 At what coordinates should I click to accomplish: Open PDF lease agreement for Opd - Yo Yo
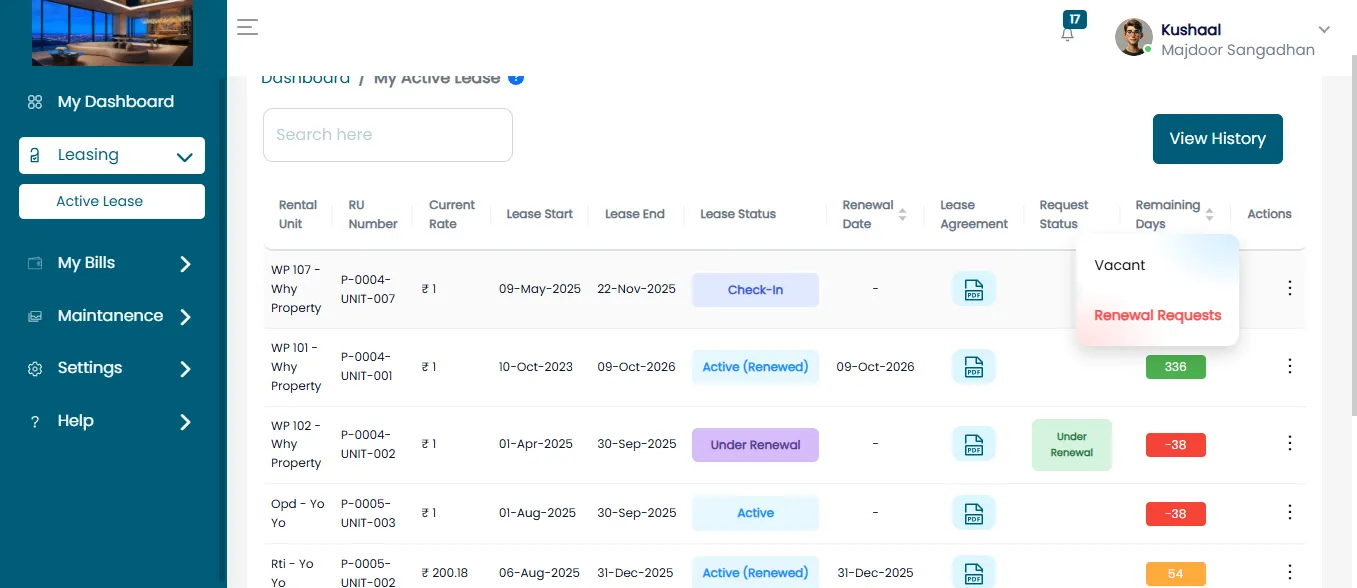click(974, 513)
